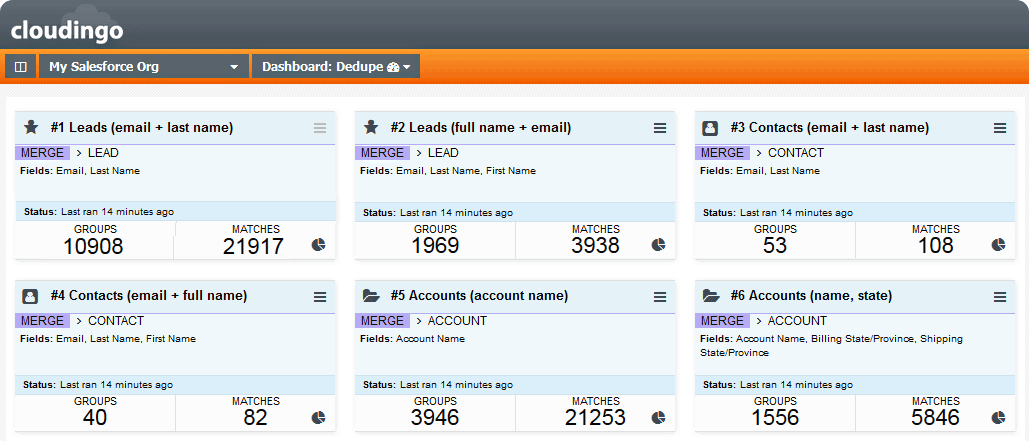Open pie chart for #5 Accounts filter
The width and height of the screenshot is (1029, 441).
[x=658, y=417]
